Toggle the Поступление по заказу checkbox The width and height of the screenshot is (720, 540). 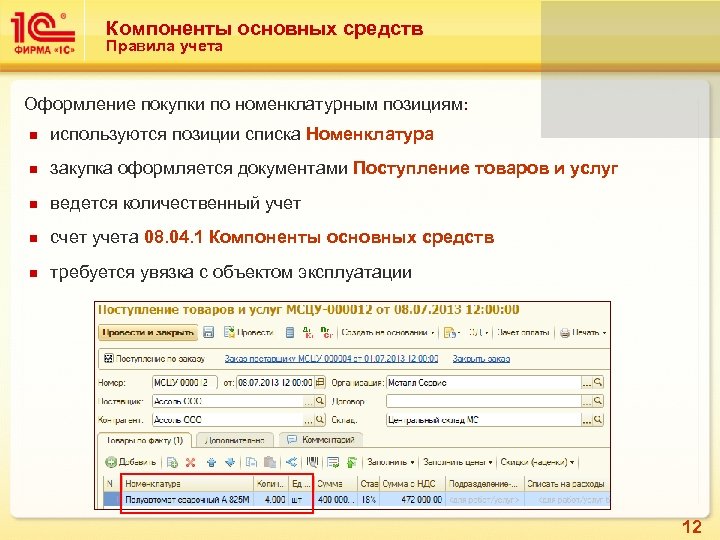click(x=108, y=358)
